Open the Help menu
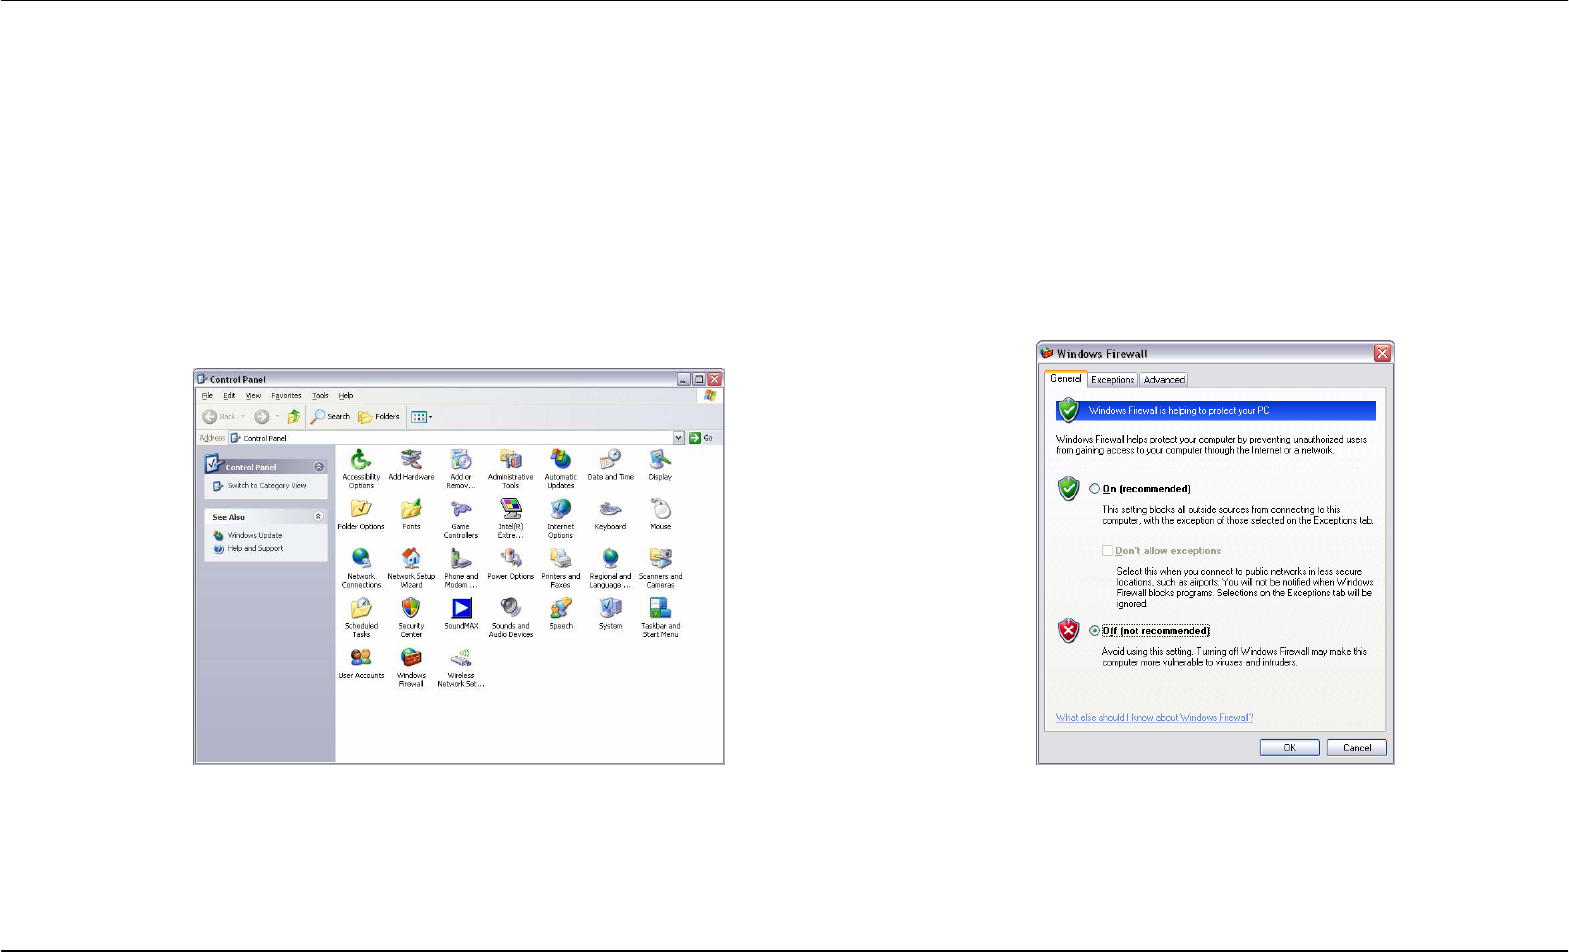 click(346, 396)
